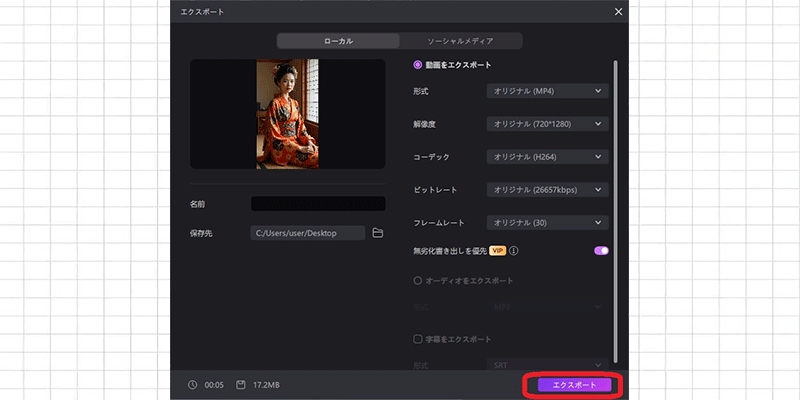
Task: Click the clock duration icon beside 00:05
Action: (192, 385)
